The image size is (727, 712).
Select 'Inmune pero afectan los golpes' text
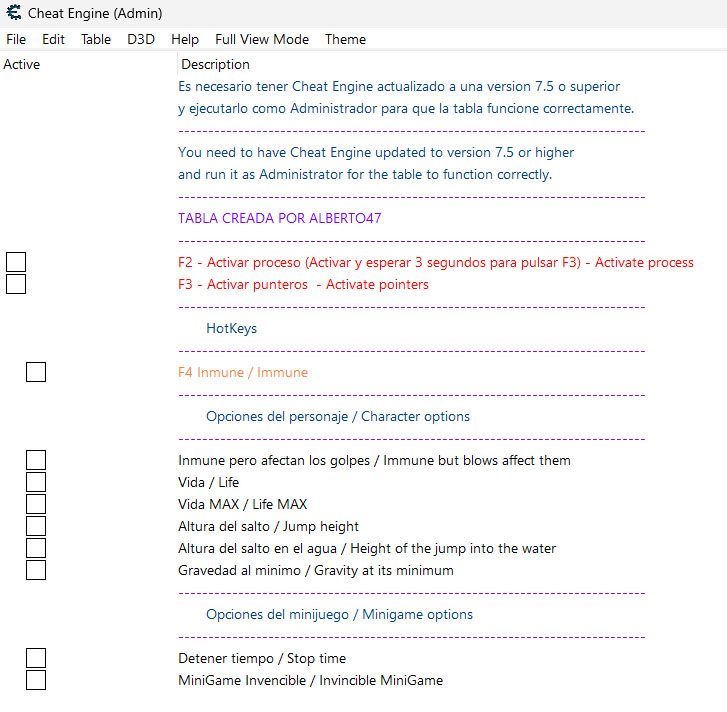[x=374, y=460]
